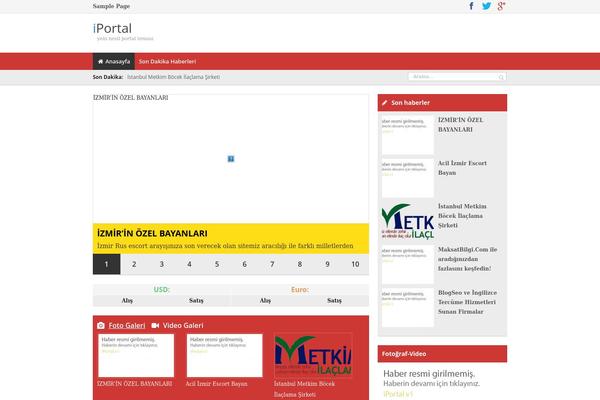Select slide 4 in slider pagination
This screenshot has height=400, width=600.
click(189, 264)
